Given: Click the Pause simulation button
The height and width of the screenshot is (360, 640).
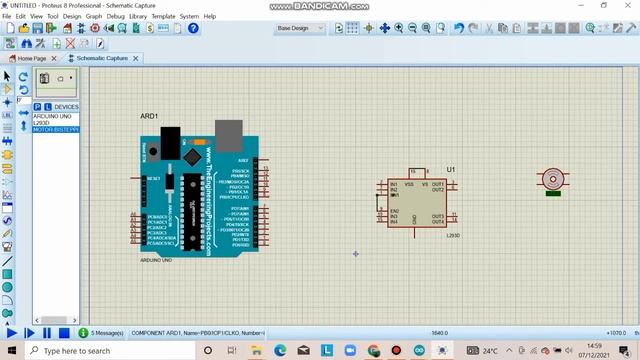Looking at the screenshot, I should (47, 333).
